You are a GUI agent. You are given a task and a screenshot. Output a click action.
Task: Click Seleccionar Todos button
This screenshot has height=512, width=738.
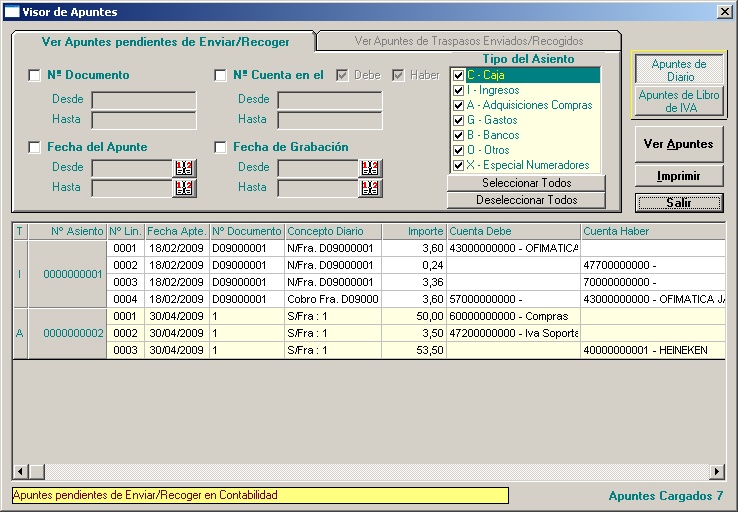(x=526, y=183)
